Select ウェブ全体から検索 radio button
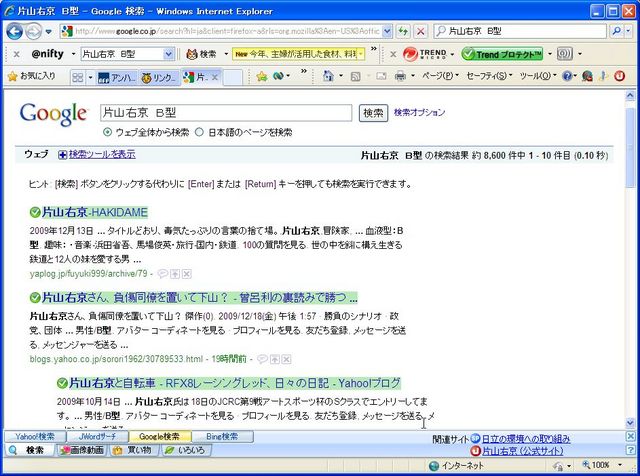The width and height of the screenshot is (640, 476). 107,132
